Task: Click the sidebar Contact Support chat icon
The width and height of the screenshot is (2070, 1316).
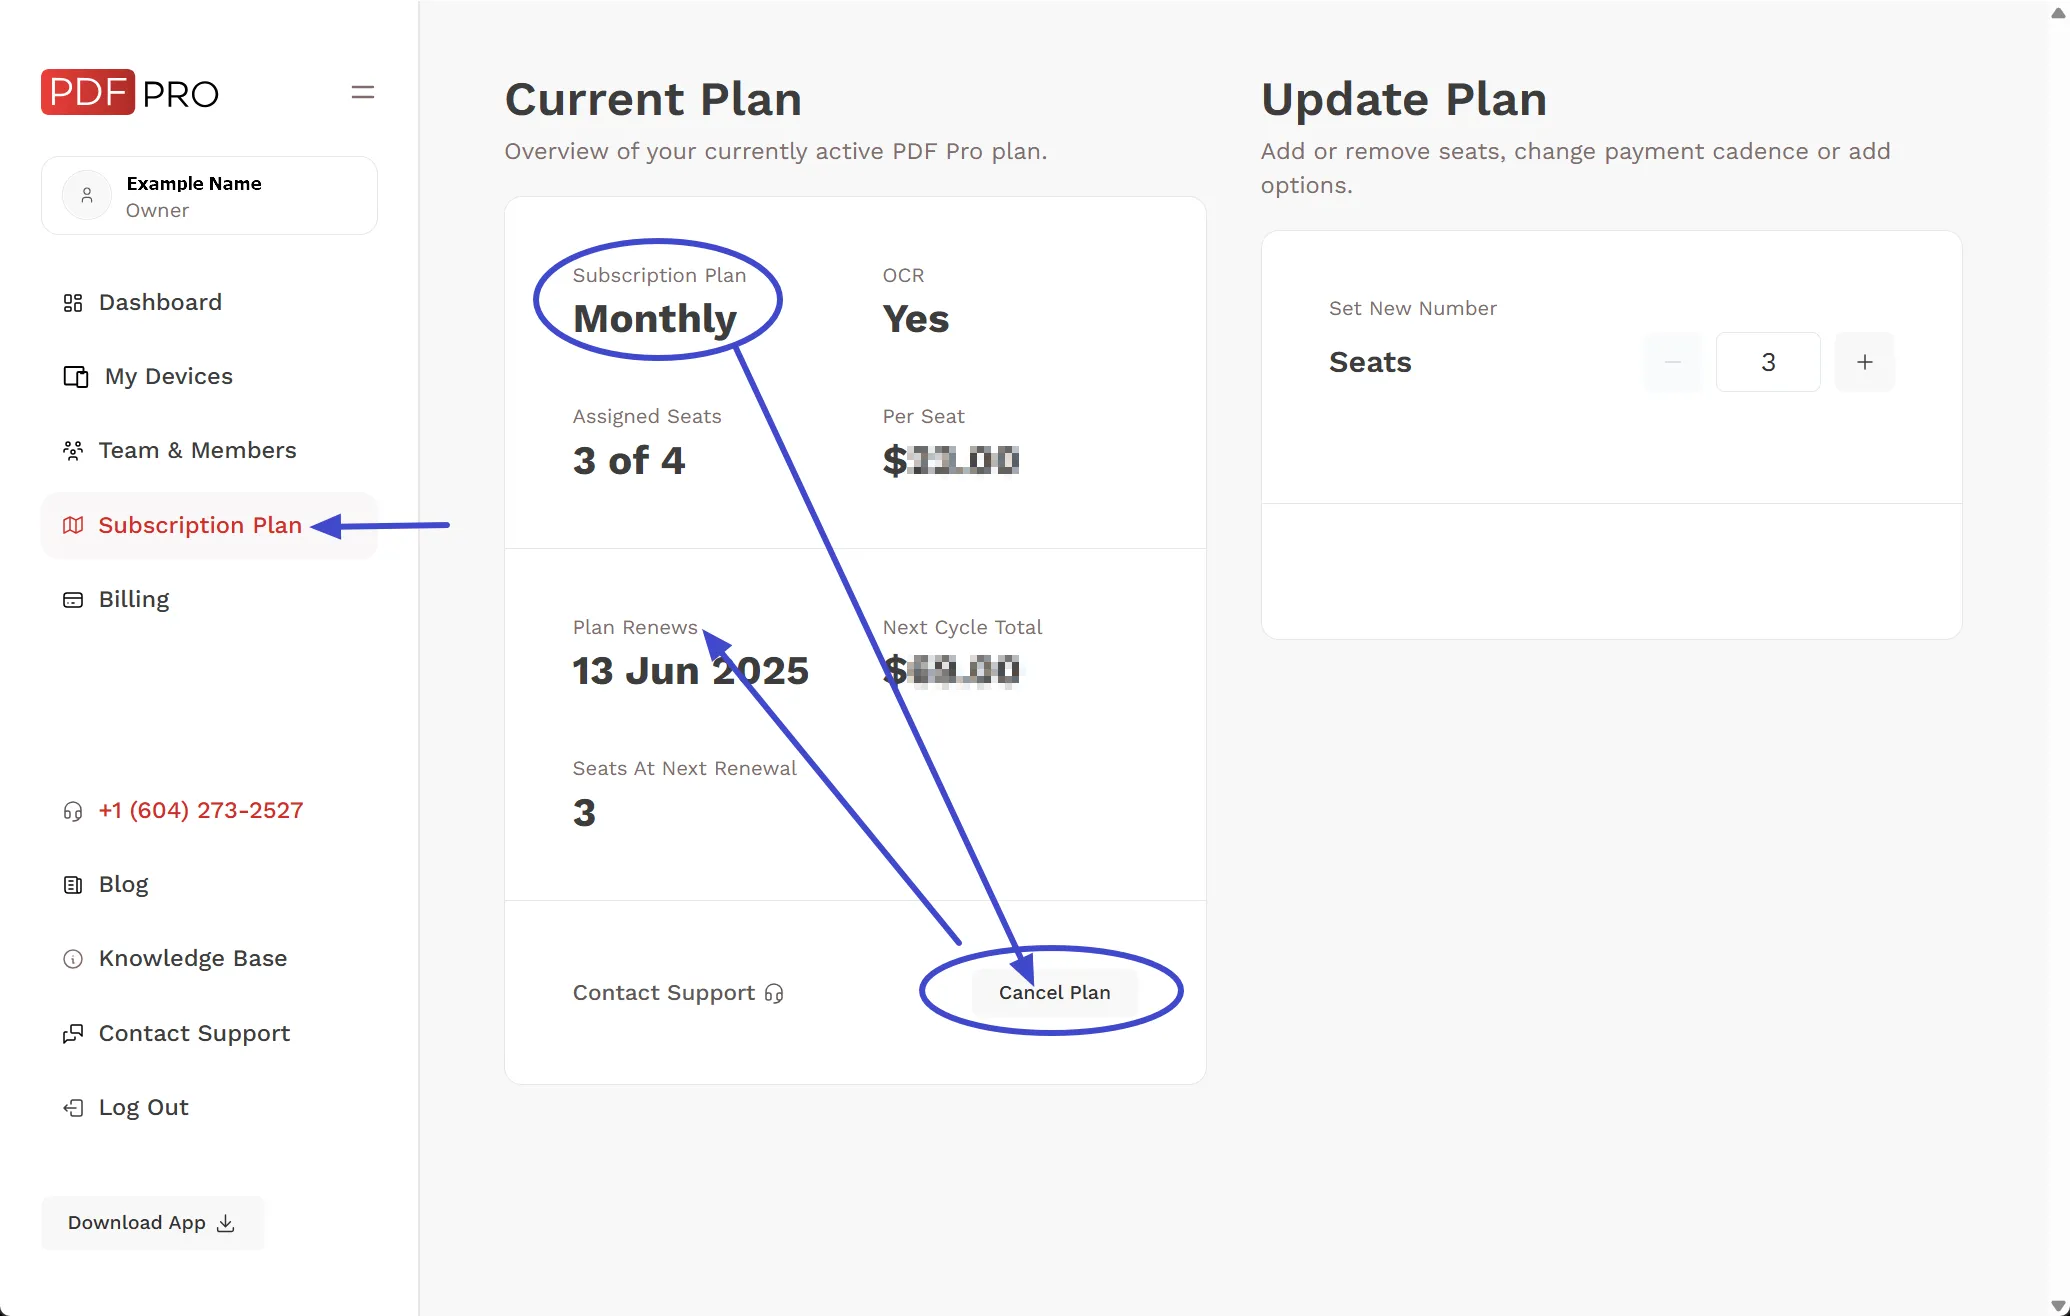Action: 73,1034
